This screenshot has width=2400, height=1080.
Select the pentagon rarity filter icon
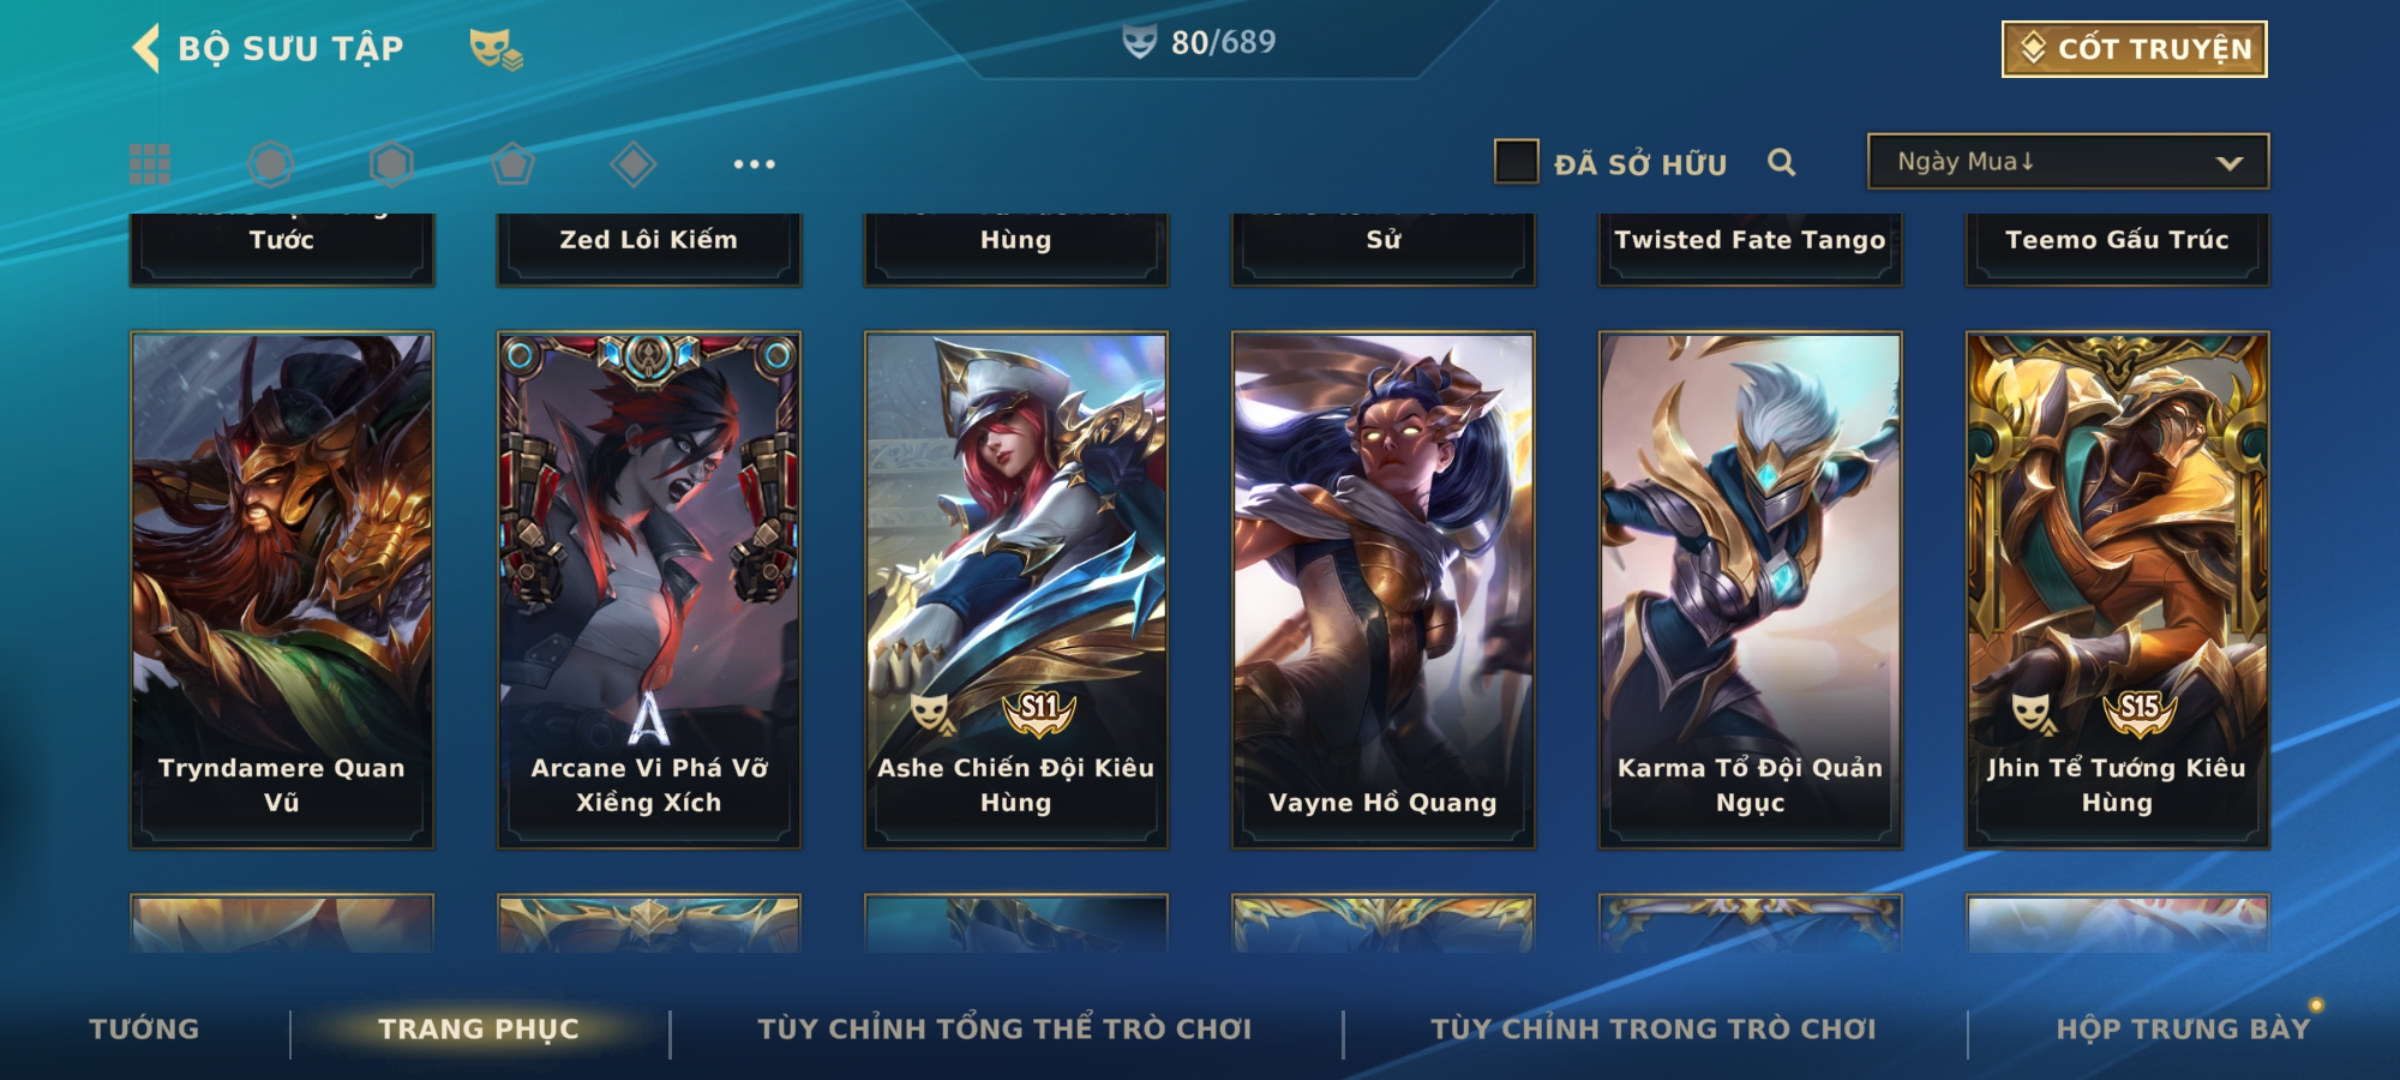[x=512, y=164]
